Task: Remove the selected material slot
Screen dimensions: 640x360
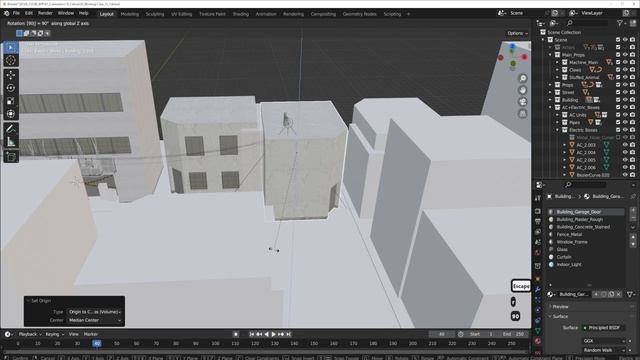Action: tap(633, 218)
